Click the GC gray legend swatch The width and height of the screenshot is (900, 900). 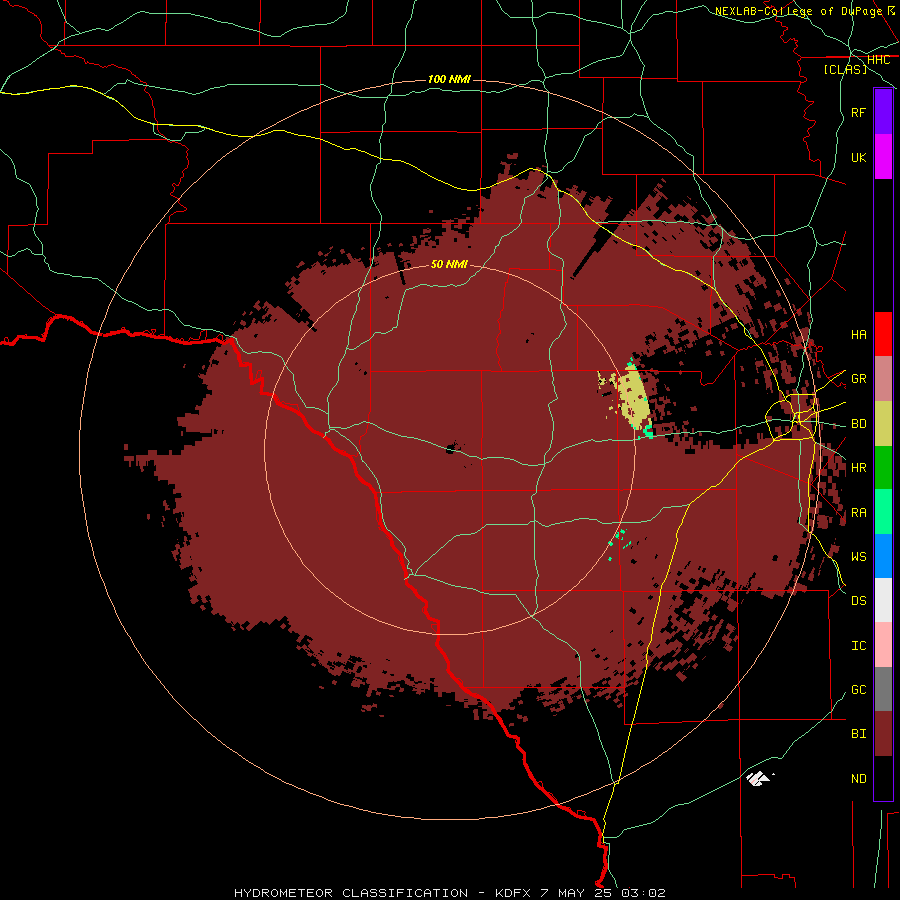[x=883, y=689]
